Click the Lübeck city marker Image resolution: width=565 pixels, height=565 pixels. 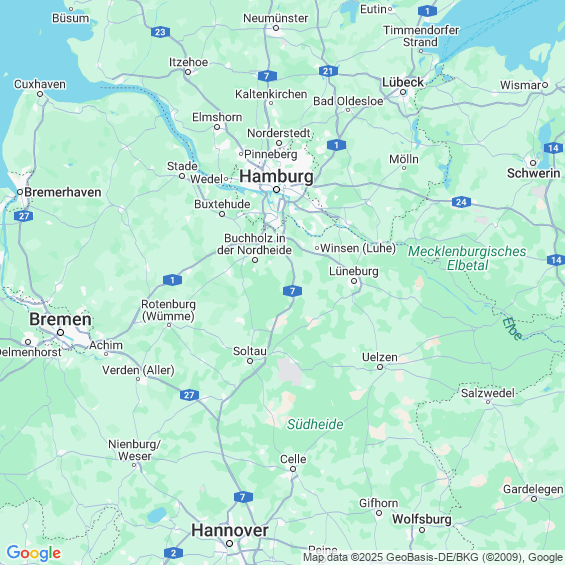[403, 92]
